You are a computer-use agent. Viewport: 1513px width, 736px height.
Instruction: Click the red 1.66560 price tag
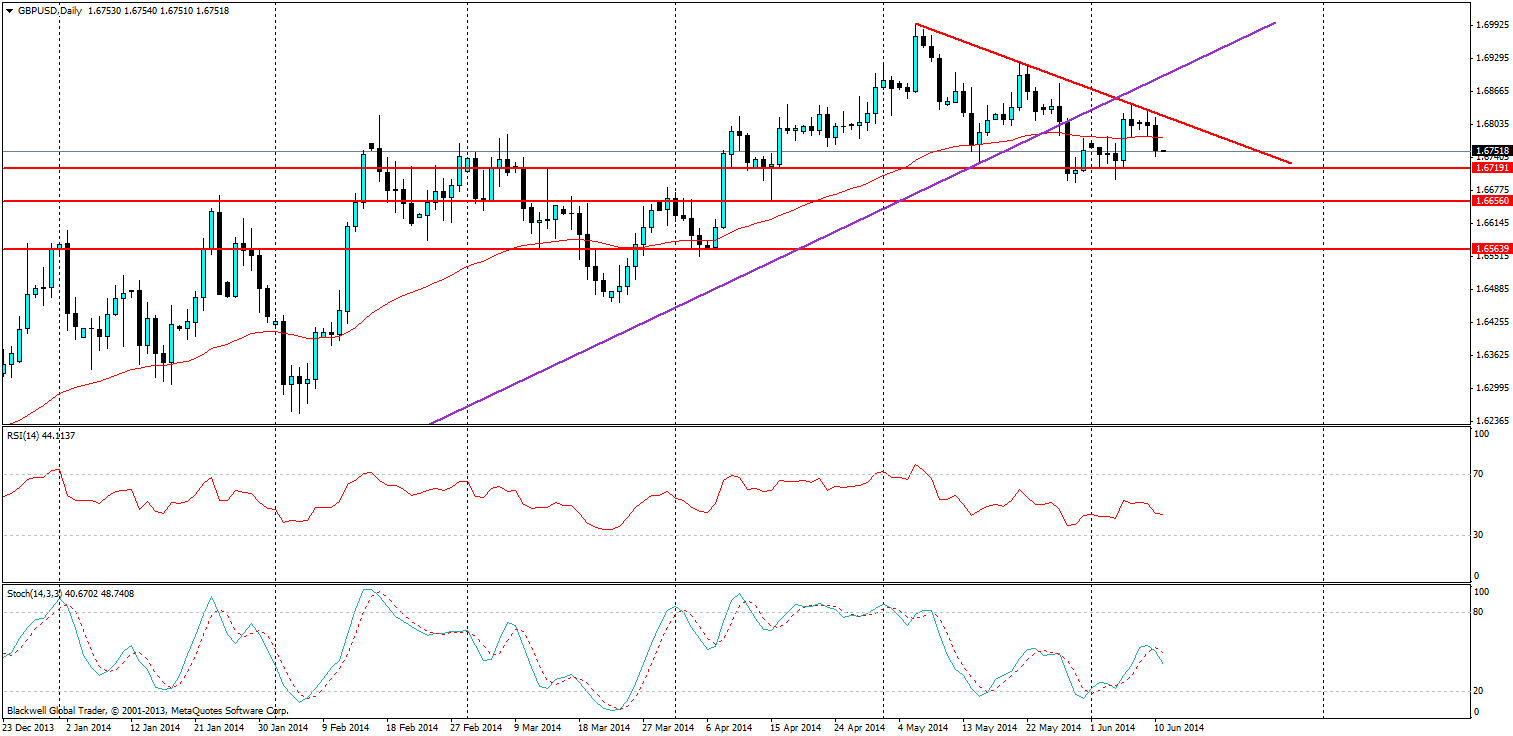pyautogui.click(x=1490, y=201)
